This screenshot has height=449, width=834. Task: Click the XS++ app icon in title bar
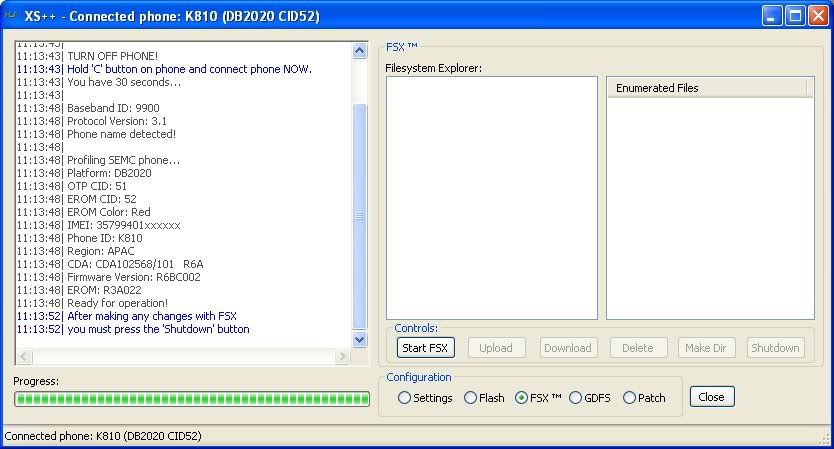(11, 16)
